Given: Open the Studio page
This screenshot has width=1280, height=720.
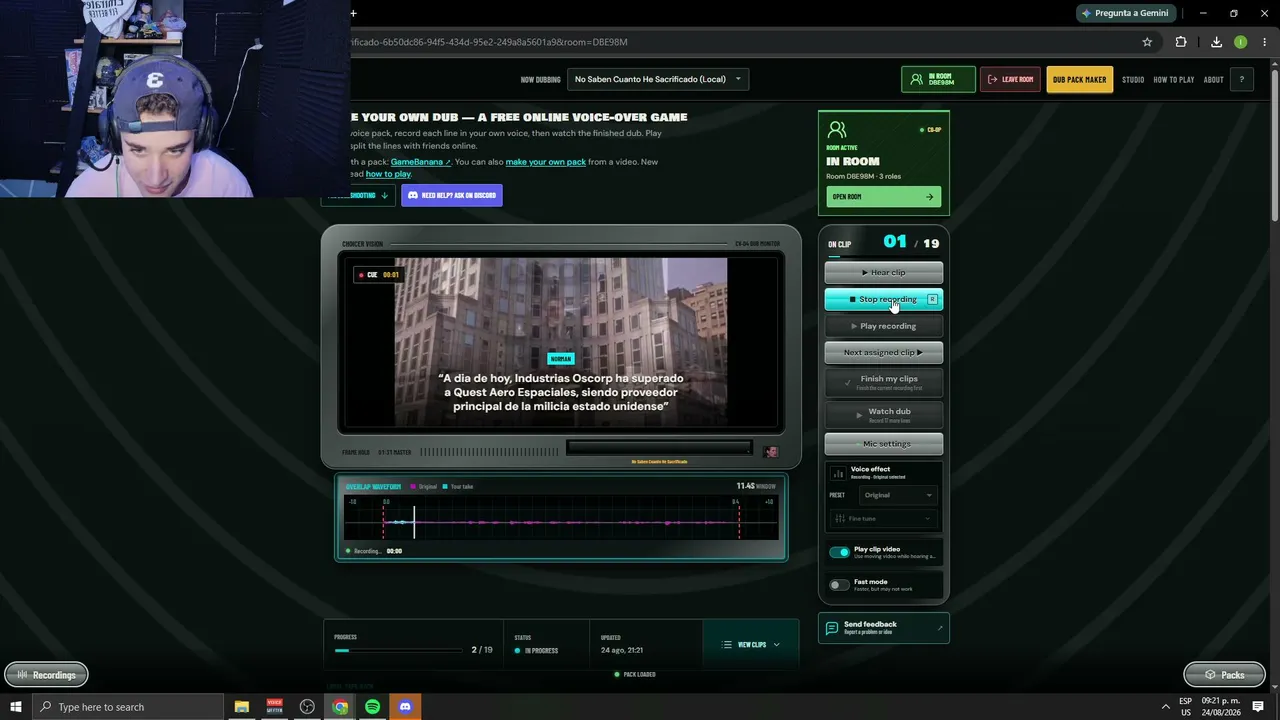Looking at the screenshot, I should 1133,80.
